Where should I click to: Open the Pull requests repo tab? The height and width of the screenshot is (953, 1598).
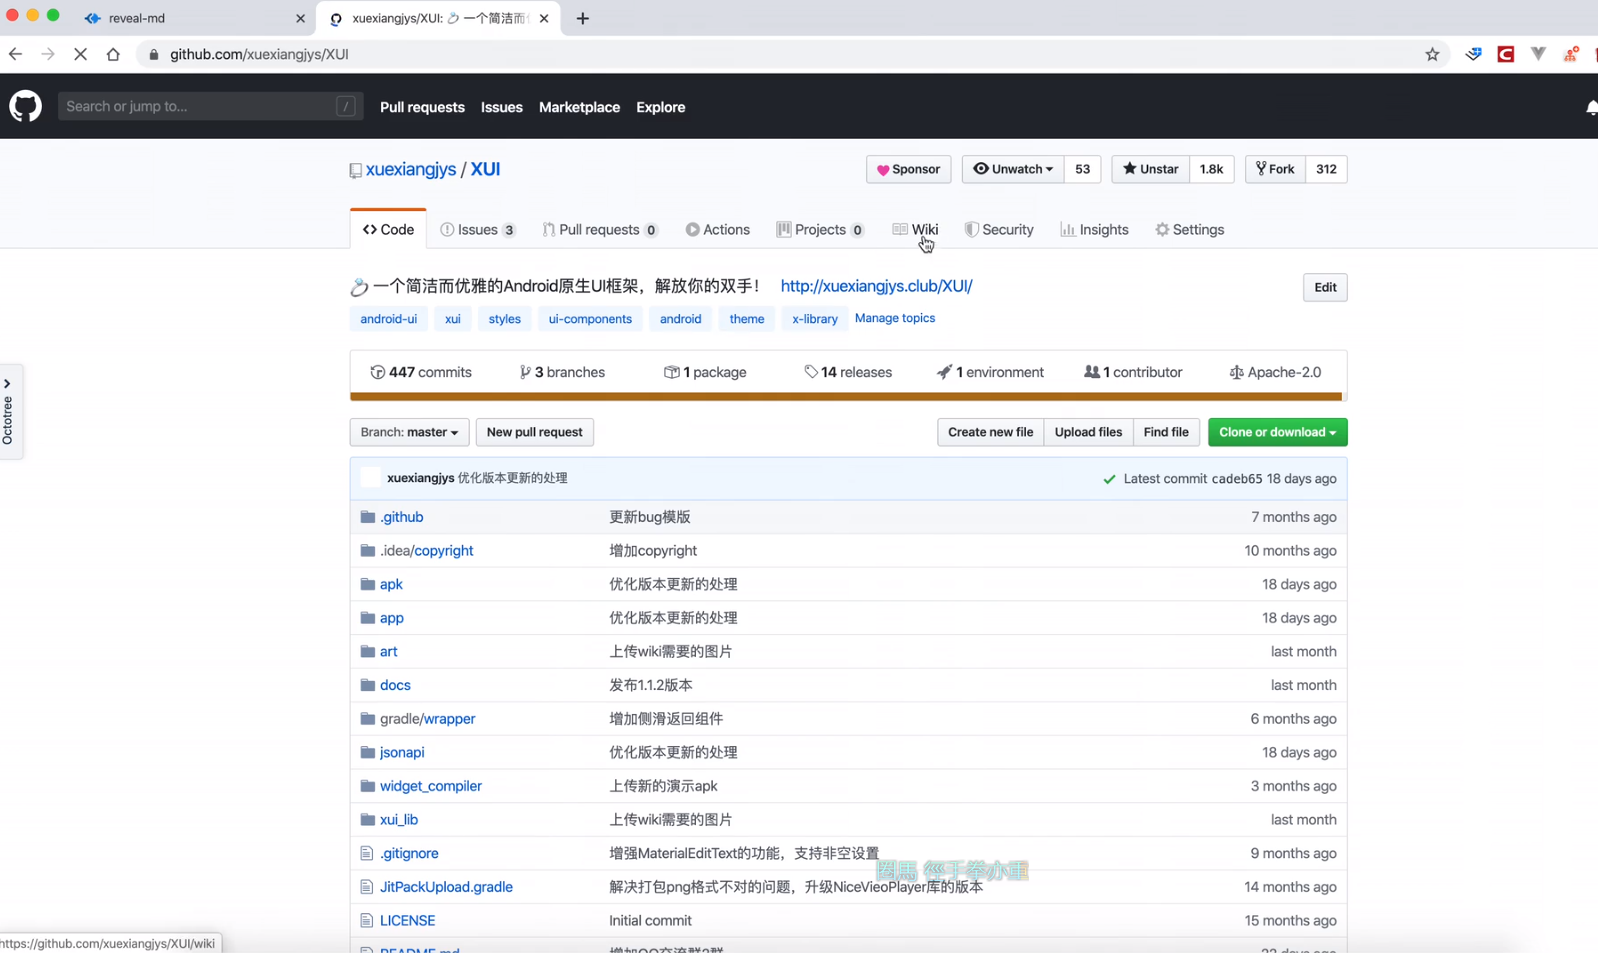(x=599, y=229)
